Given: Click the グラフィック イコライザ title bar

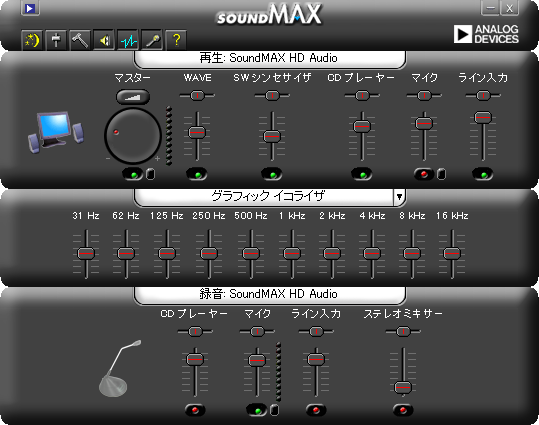Looking at the screenshot, I should tap(264, 197).
